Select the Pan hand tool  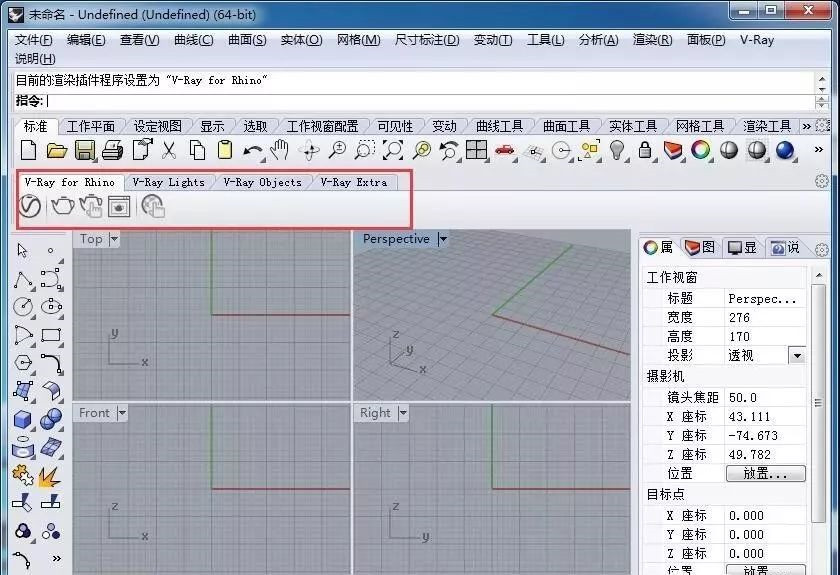281,150
